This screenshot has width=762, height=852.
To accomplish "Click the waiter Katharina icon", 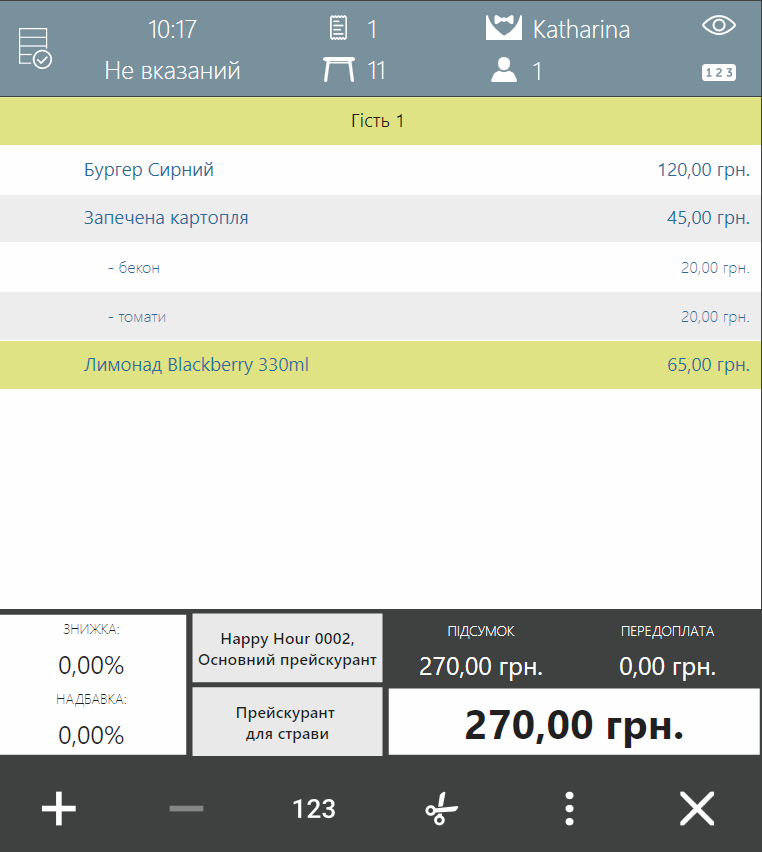I will pyautogui.click(x=504, y=29).
